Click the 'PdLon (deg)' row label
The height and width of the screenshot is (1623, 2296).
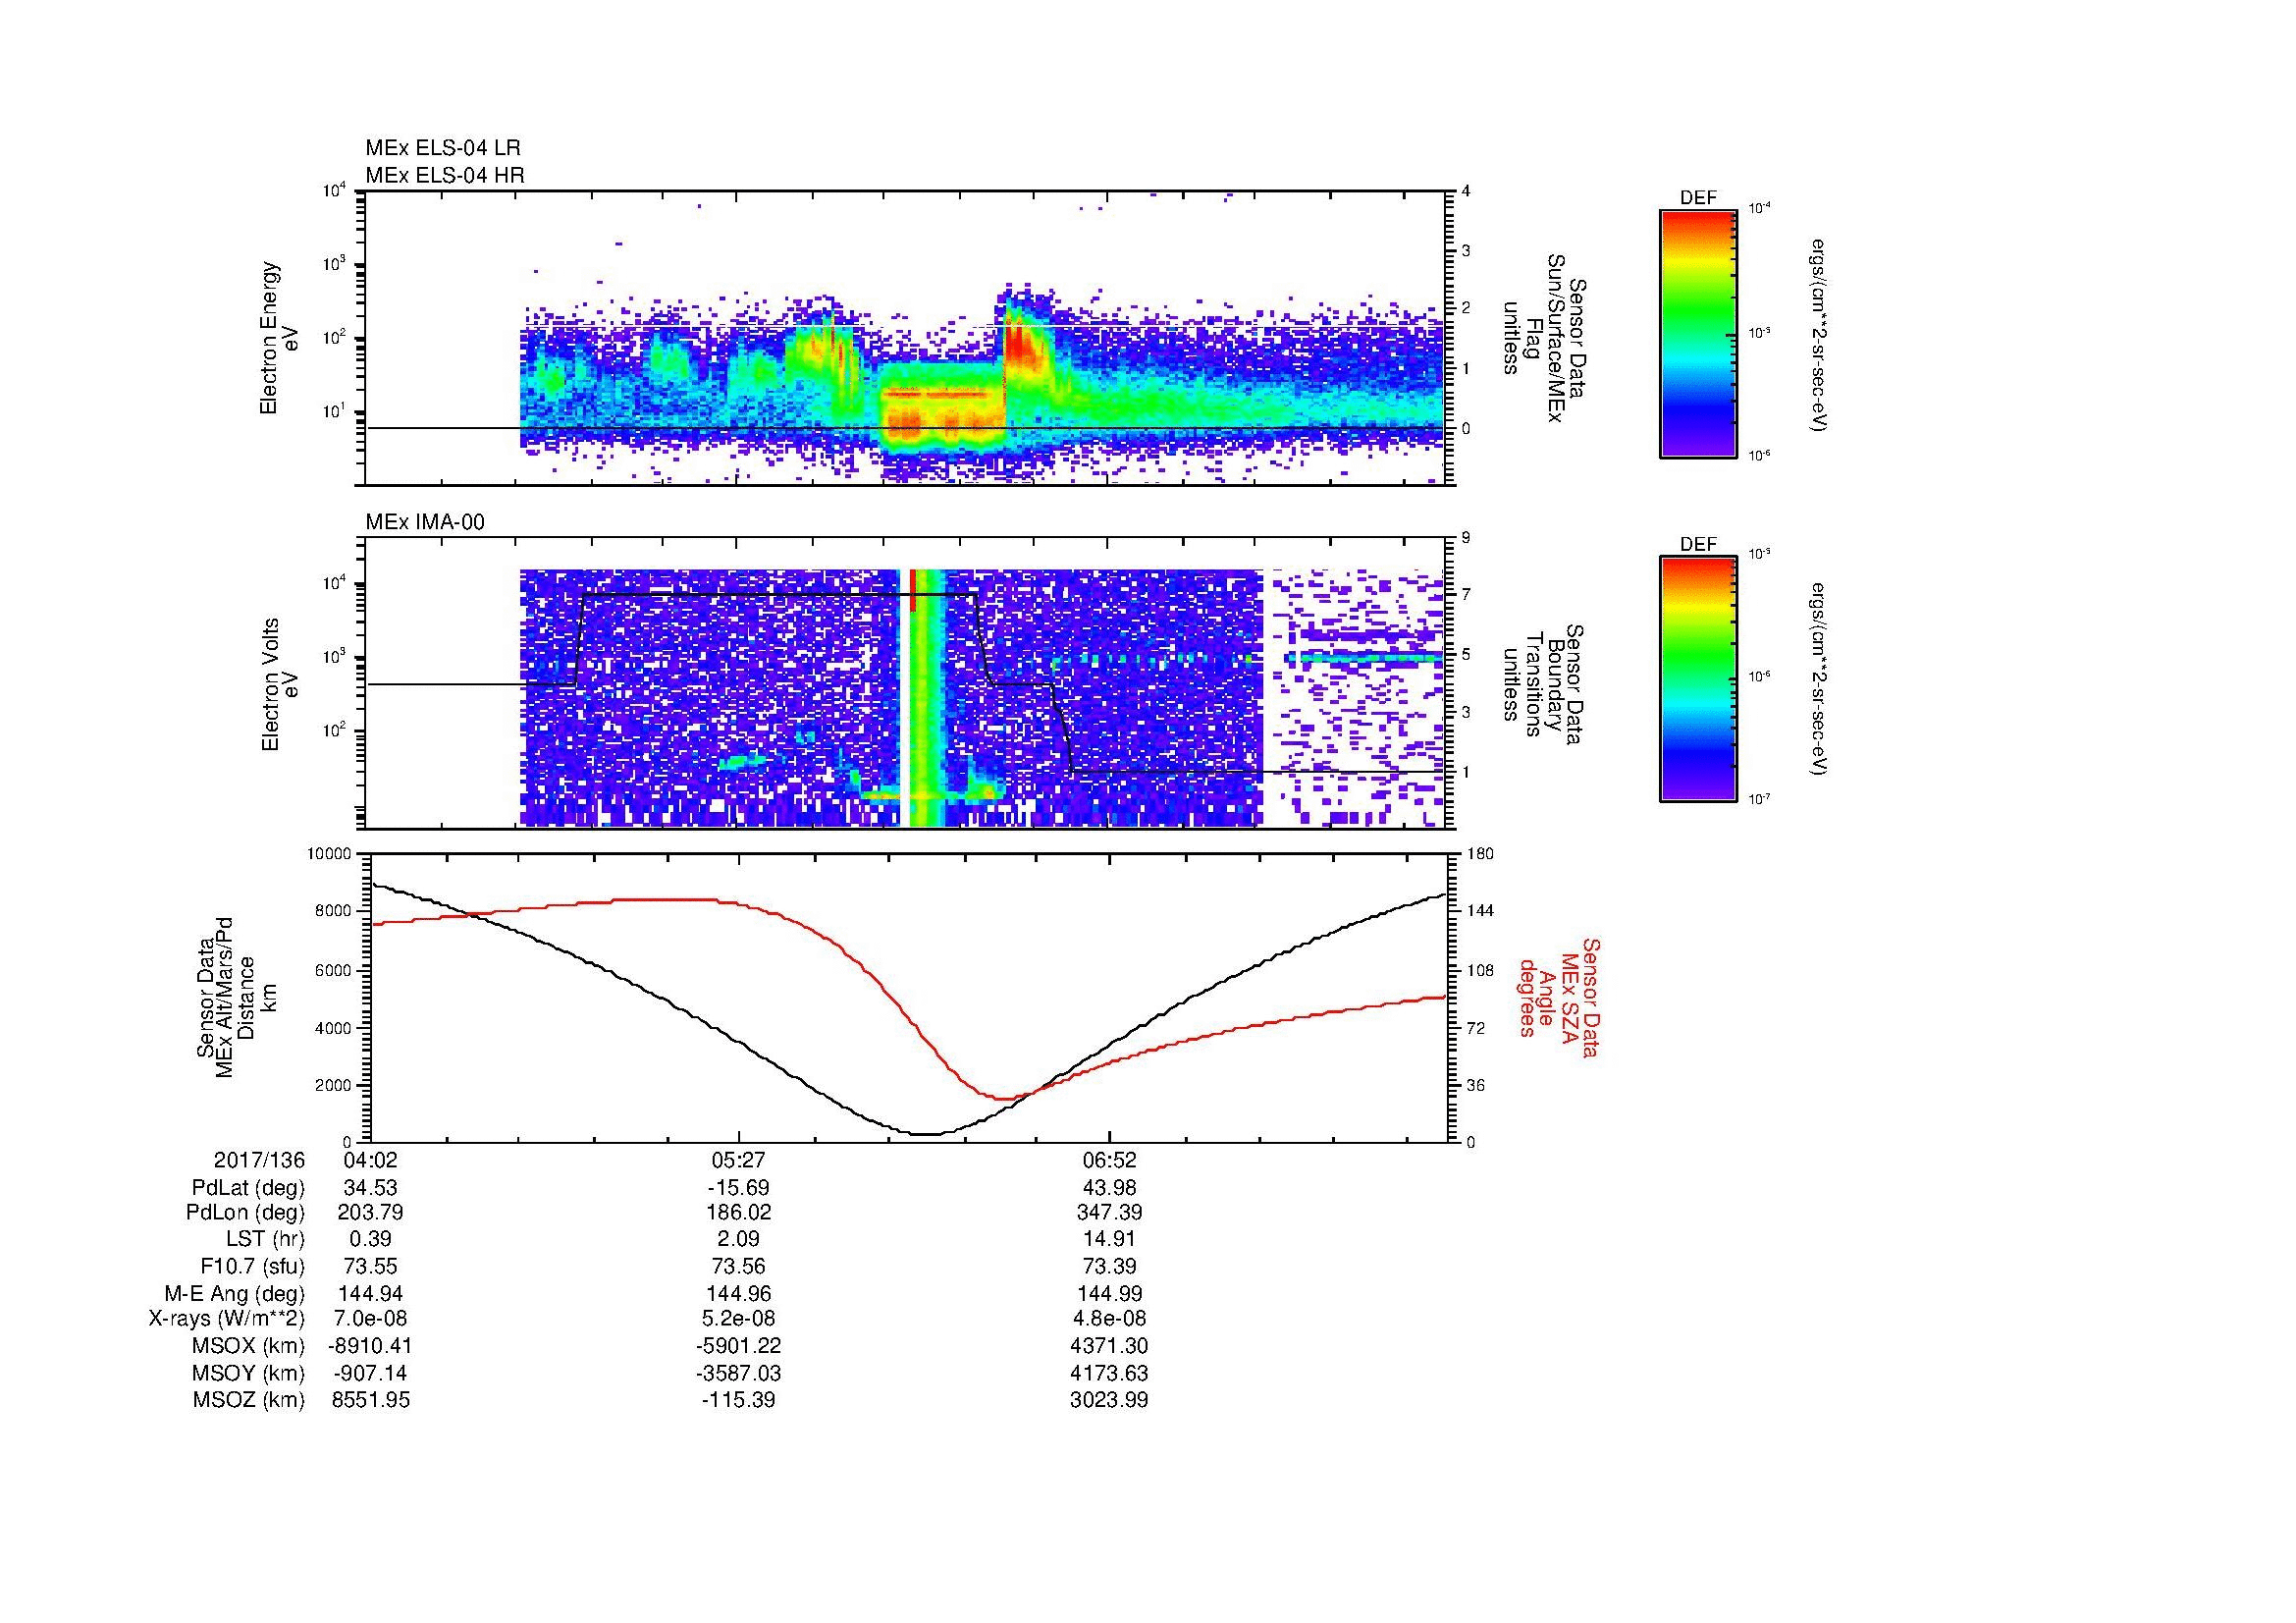click(245, 1213)
